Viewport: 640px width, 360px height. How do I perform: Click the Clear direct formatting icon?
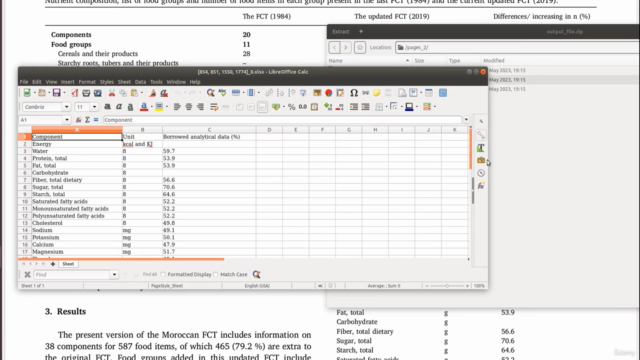tap(164, 93)
